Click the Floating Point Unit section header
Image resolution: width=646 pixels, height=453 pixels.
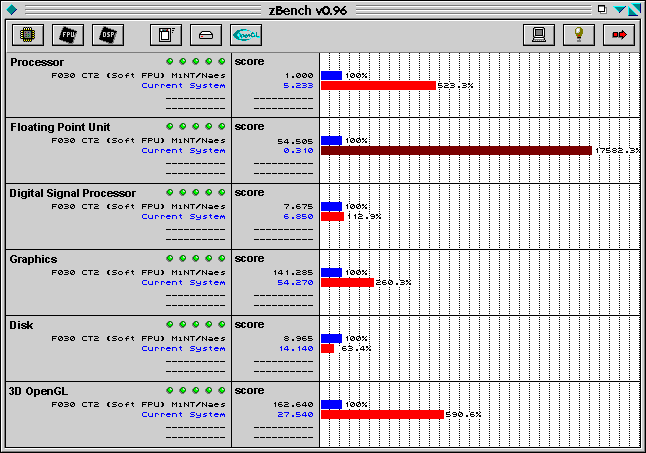[x=60, y=127]
